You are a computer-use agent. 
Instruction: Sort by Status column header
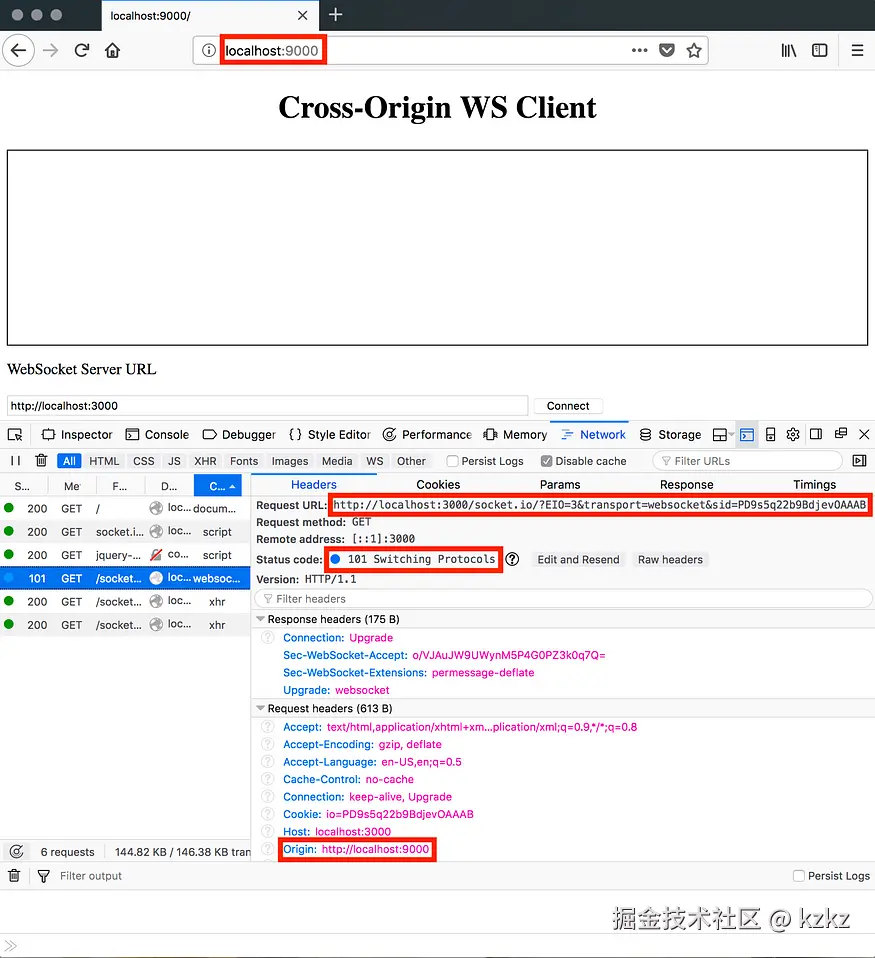tap(23, 486)
